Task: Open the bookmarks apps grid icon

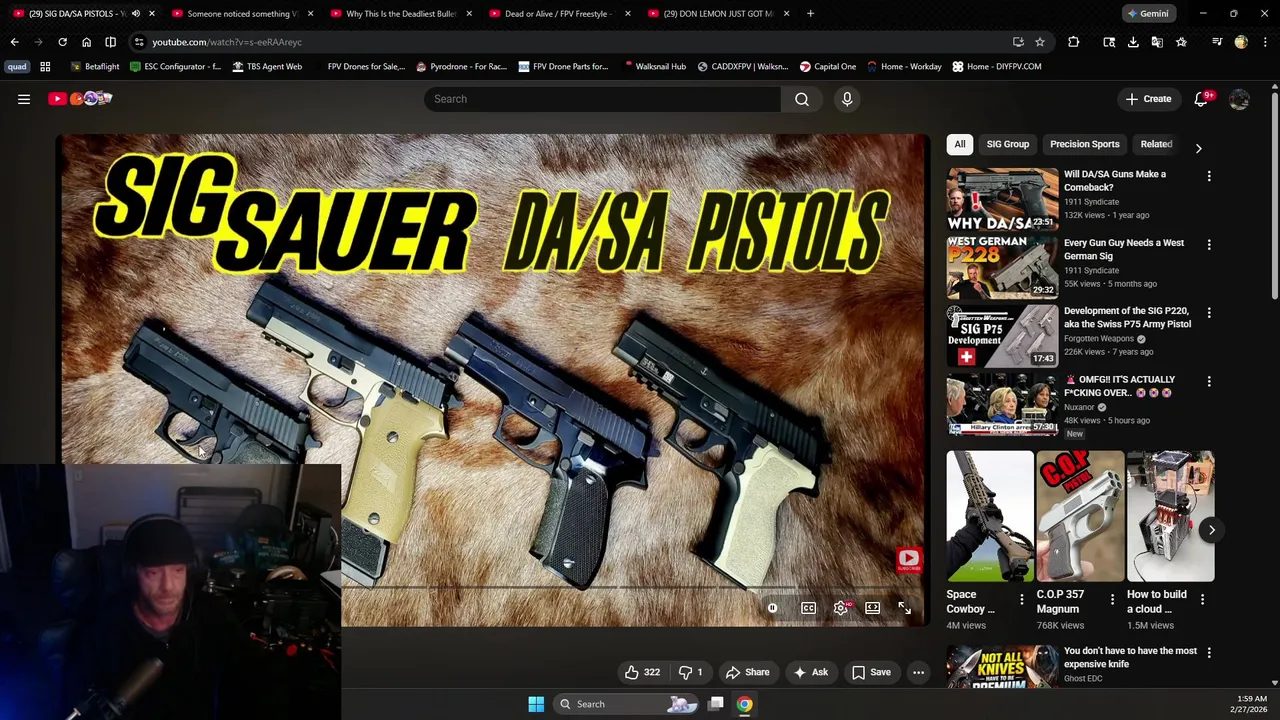Action: click(x=45, y=67)
